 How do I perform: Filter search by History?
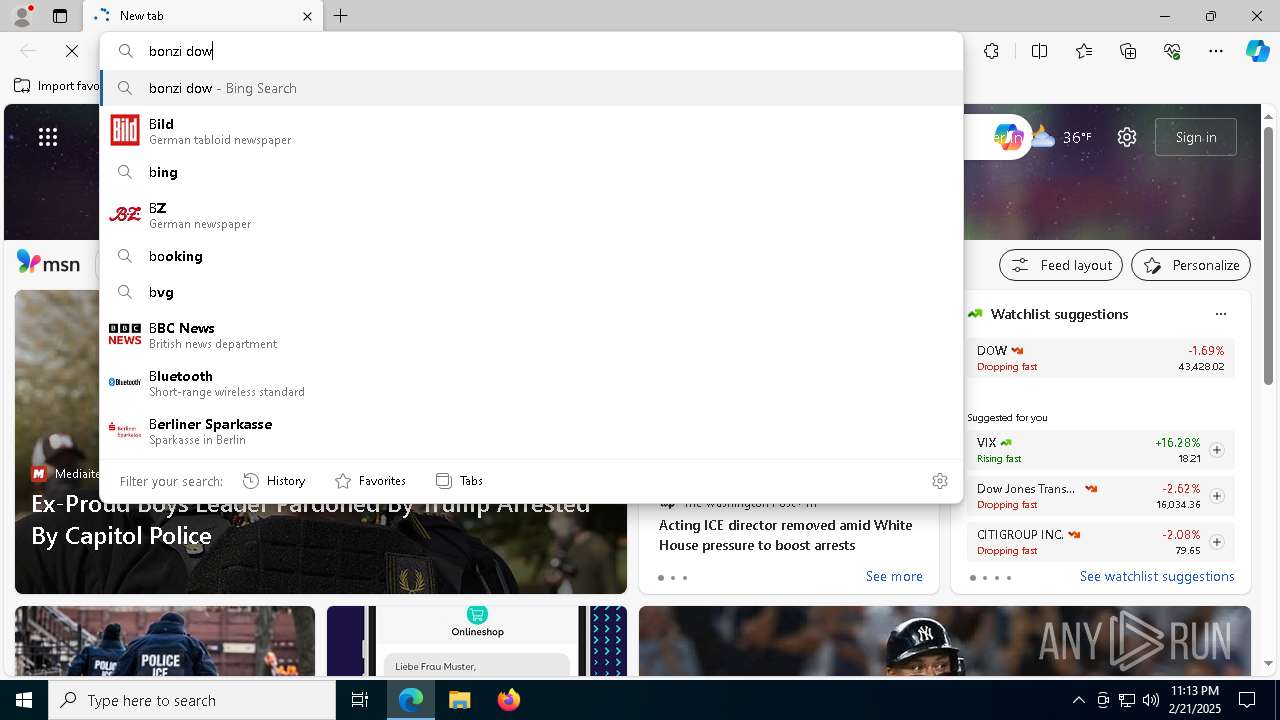pos(274,481)
